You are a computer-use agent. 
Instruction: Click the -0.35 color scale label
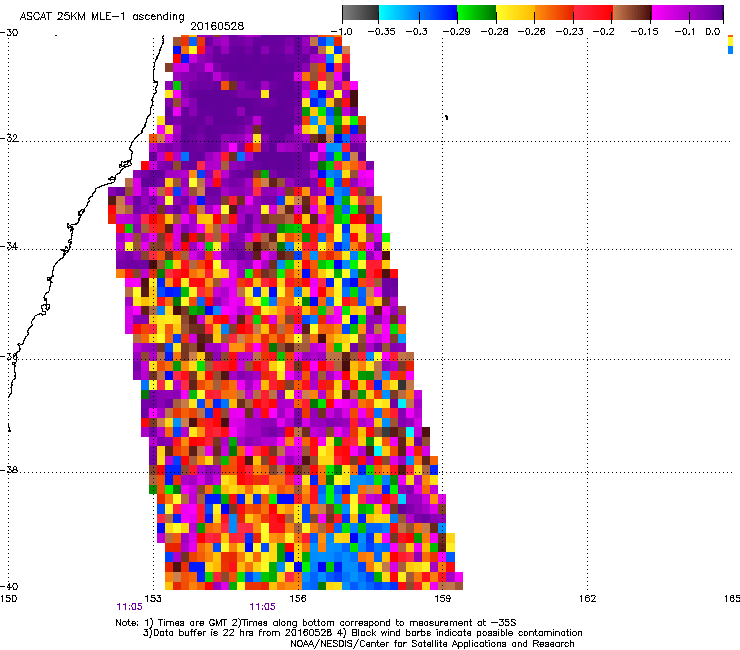[x=381, y=32]
